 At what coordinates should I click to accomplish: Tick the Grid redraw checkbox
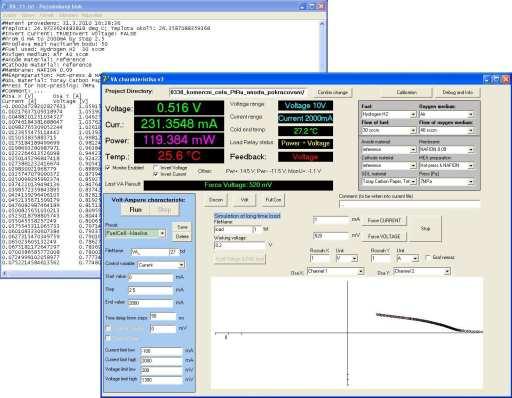click(428, 257)
